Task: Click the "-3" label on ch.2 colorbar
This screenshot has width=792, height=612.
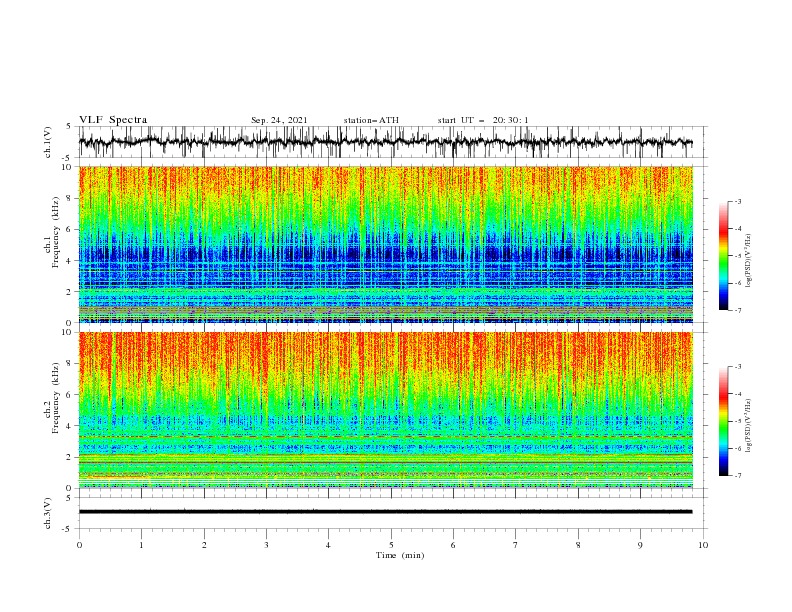Action: pos(737,367)
